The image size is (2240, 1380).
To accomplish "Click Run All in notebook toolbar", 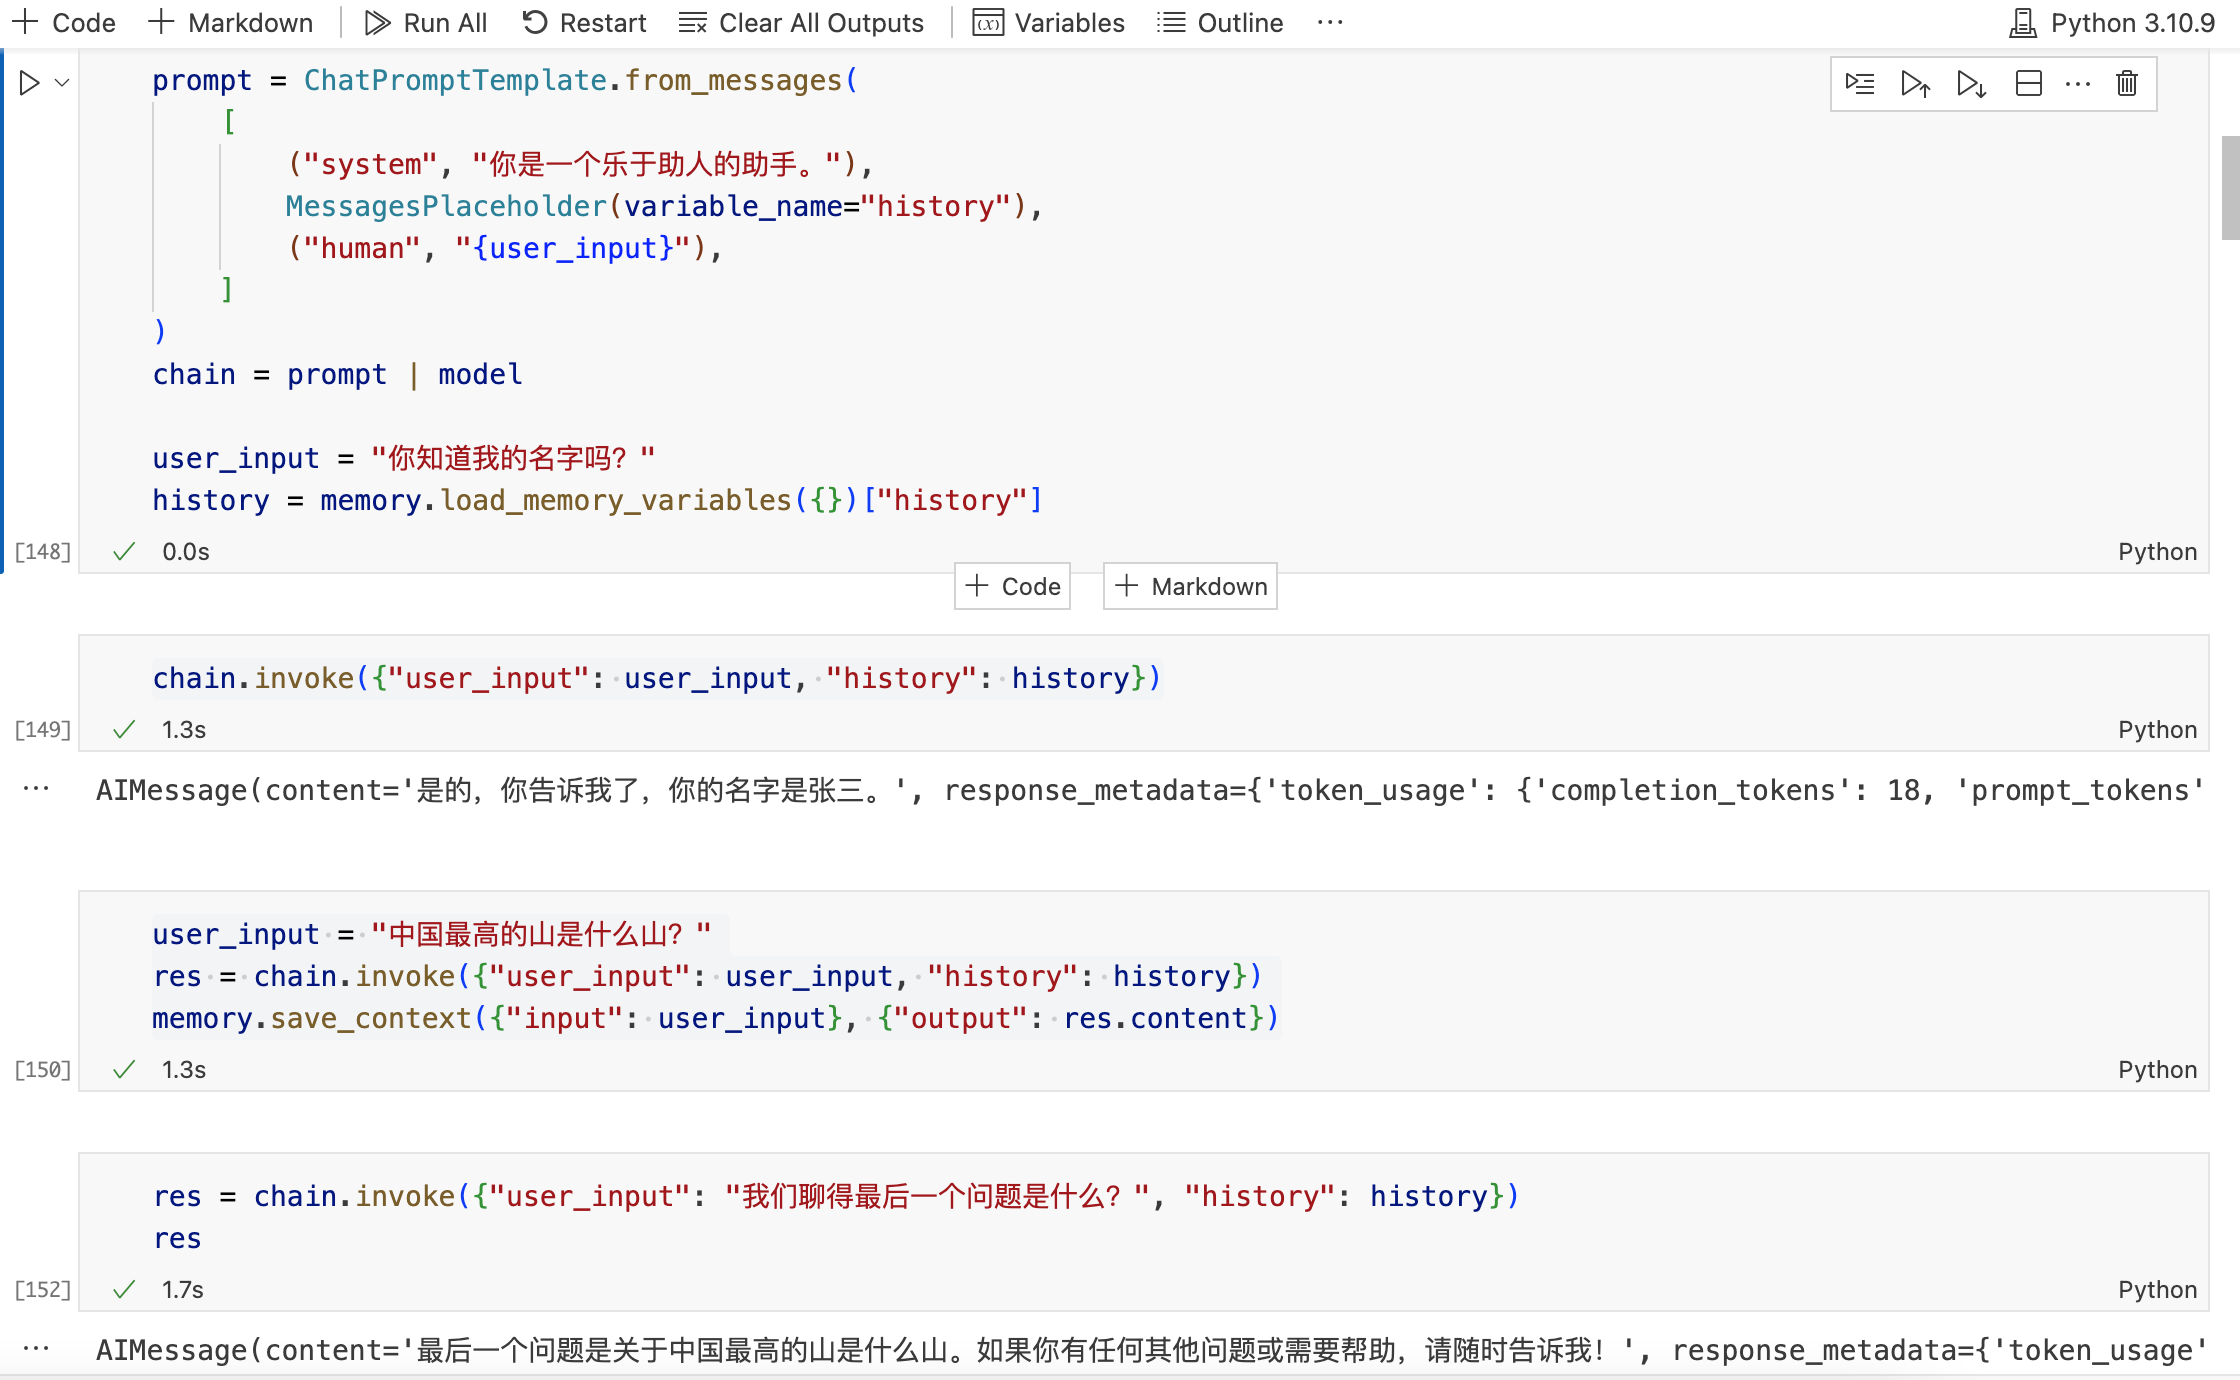I will pos(426,22).
